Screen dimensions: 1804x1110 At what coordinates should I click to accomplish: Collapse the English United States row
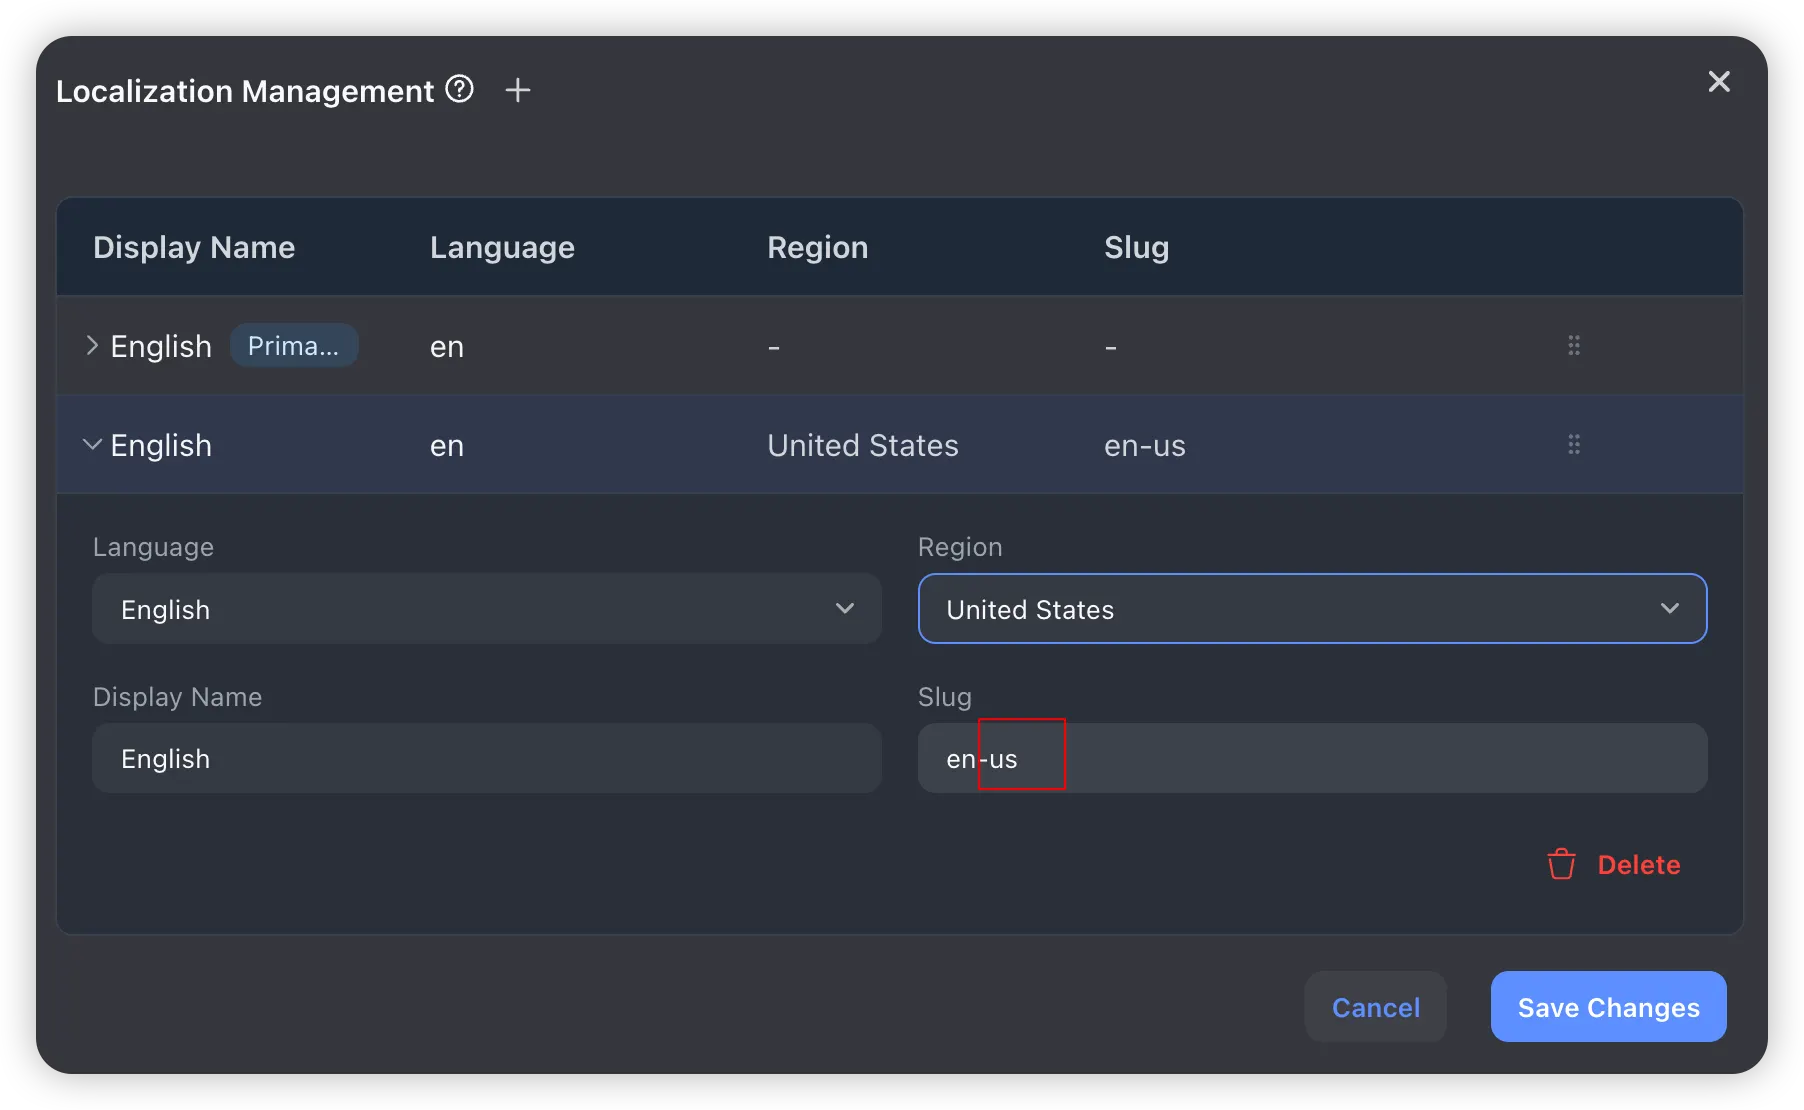(92, 445)
